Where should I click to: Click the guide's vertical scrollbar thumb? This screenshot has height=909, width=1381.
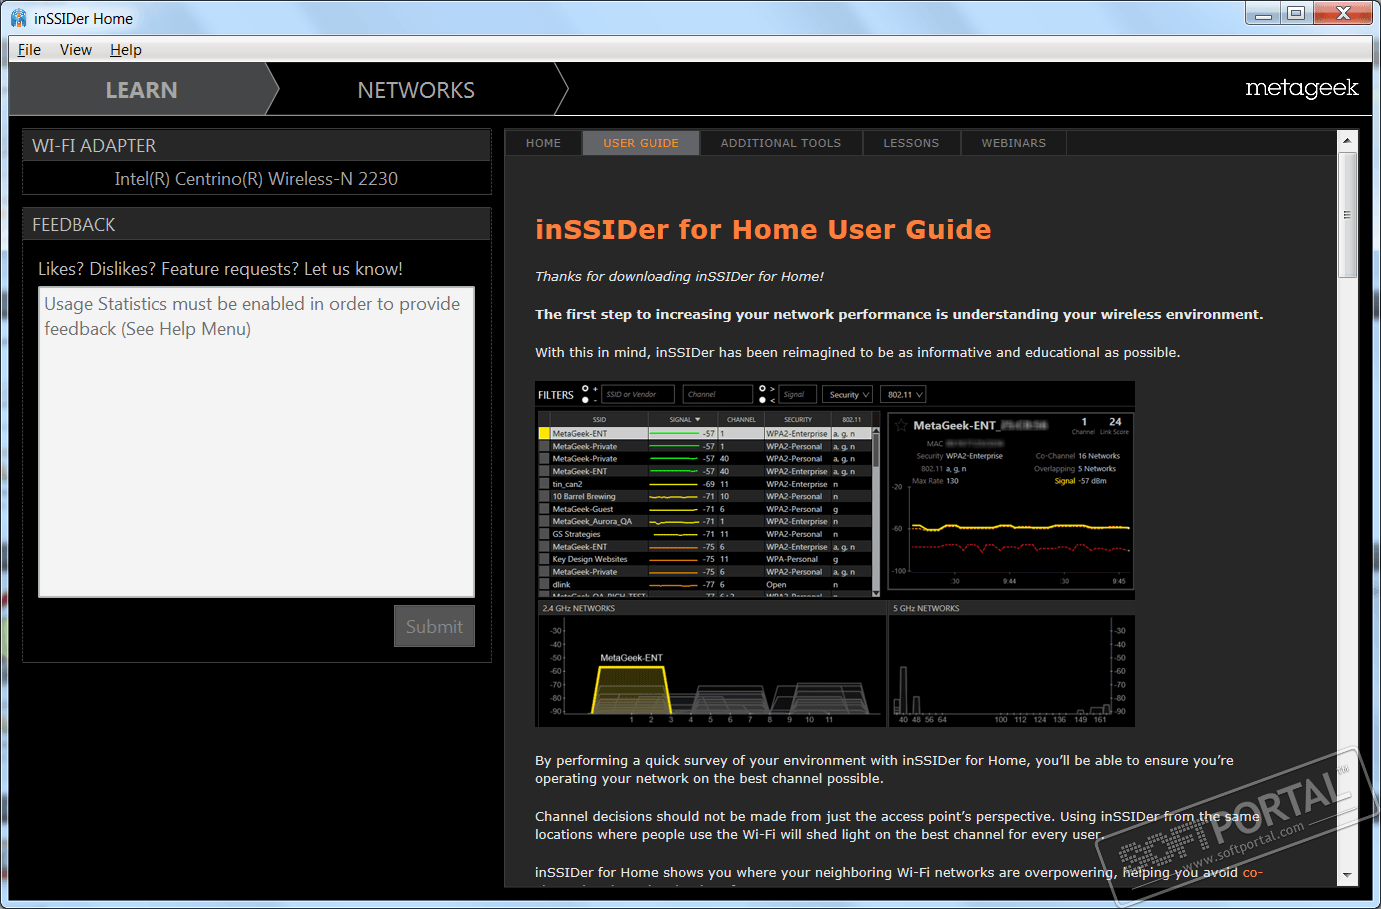(1347, 215)
